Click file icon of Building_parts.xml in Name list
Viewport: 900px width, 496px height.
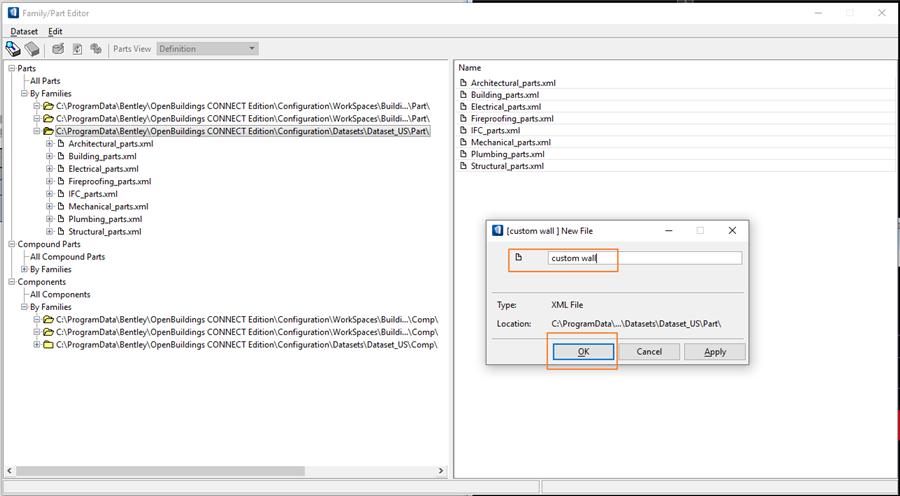(x=464, y=95)
